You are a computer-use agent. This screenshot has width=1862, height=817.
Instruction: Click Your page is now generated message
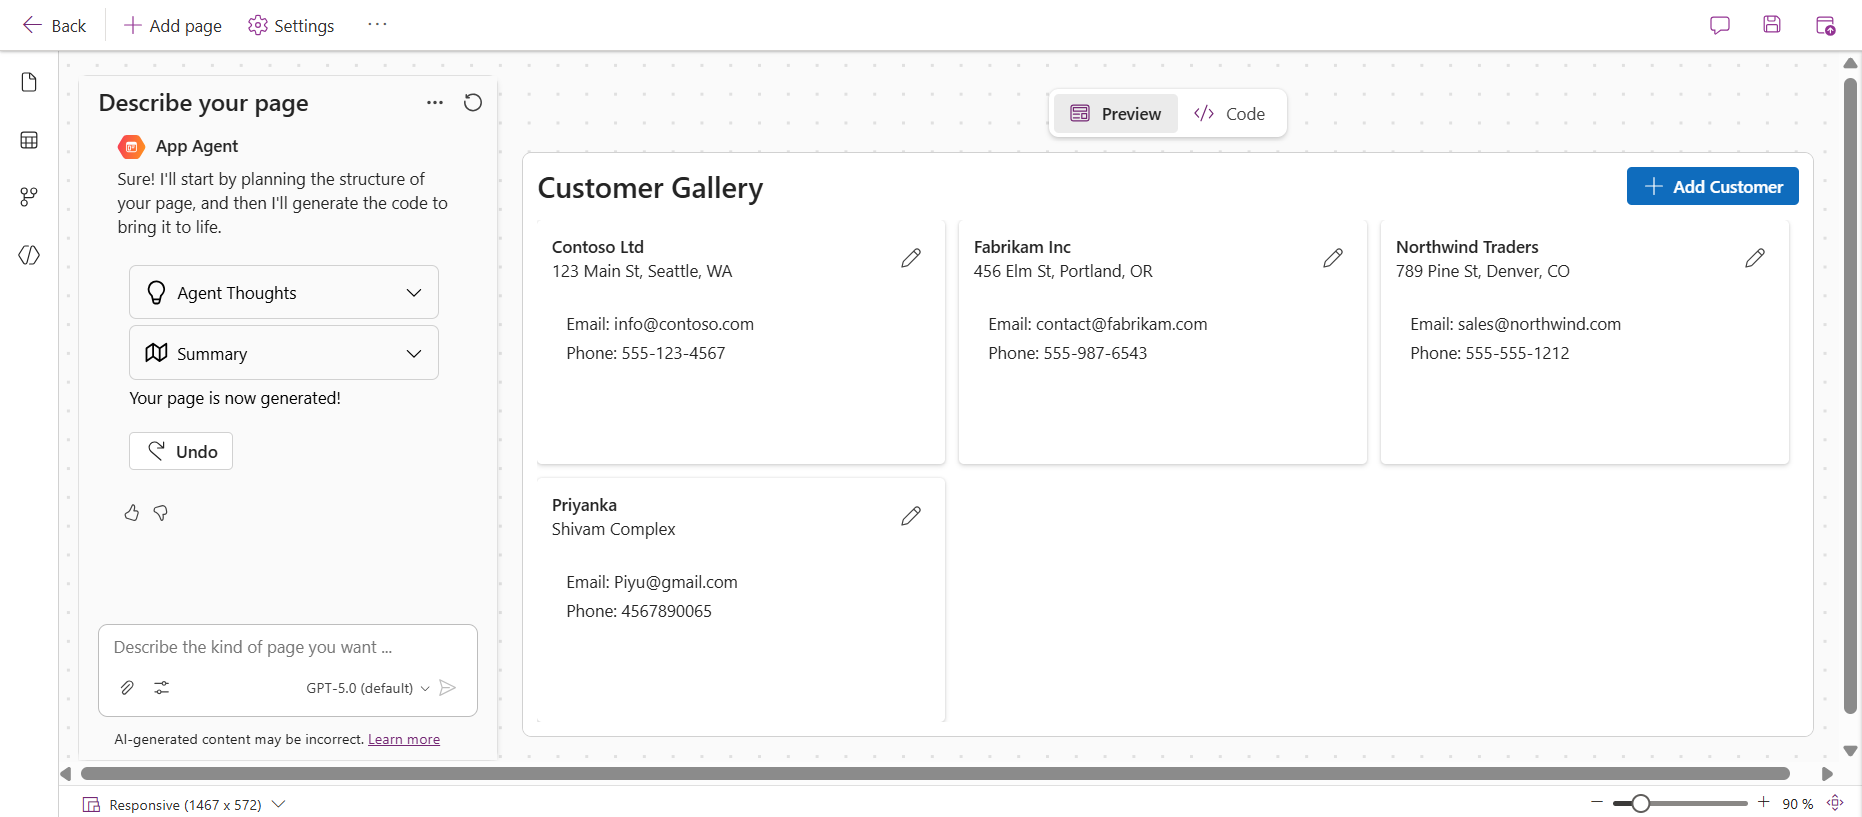pos(235,398)
